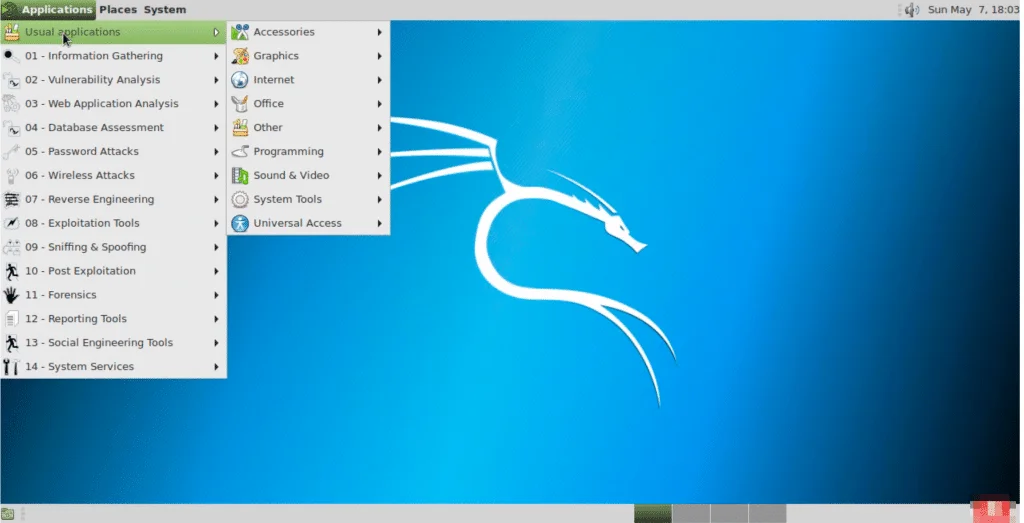The image size is (1024, 523).
Task: Click the Web Application Analysis icon
Action: [x=11, y=104]
